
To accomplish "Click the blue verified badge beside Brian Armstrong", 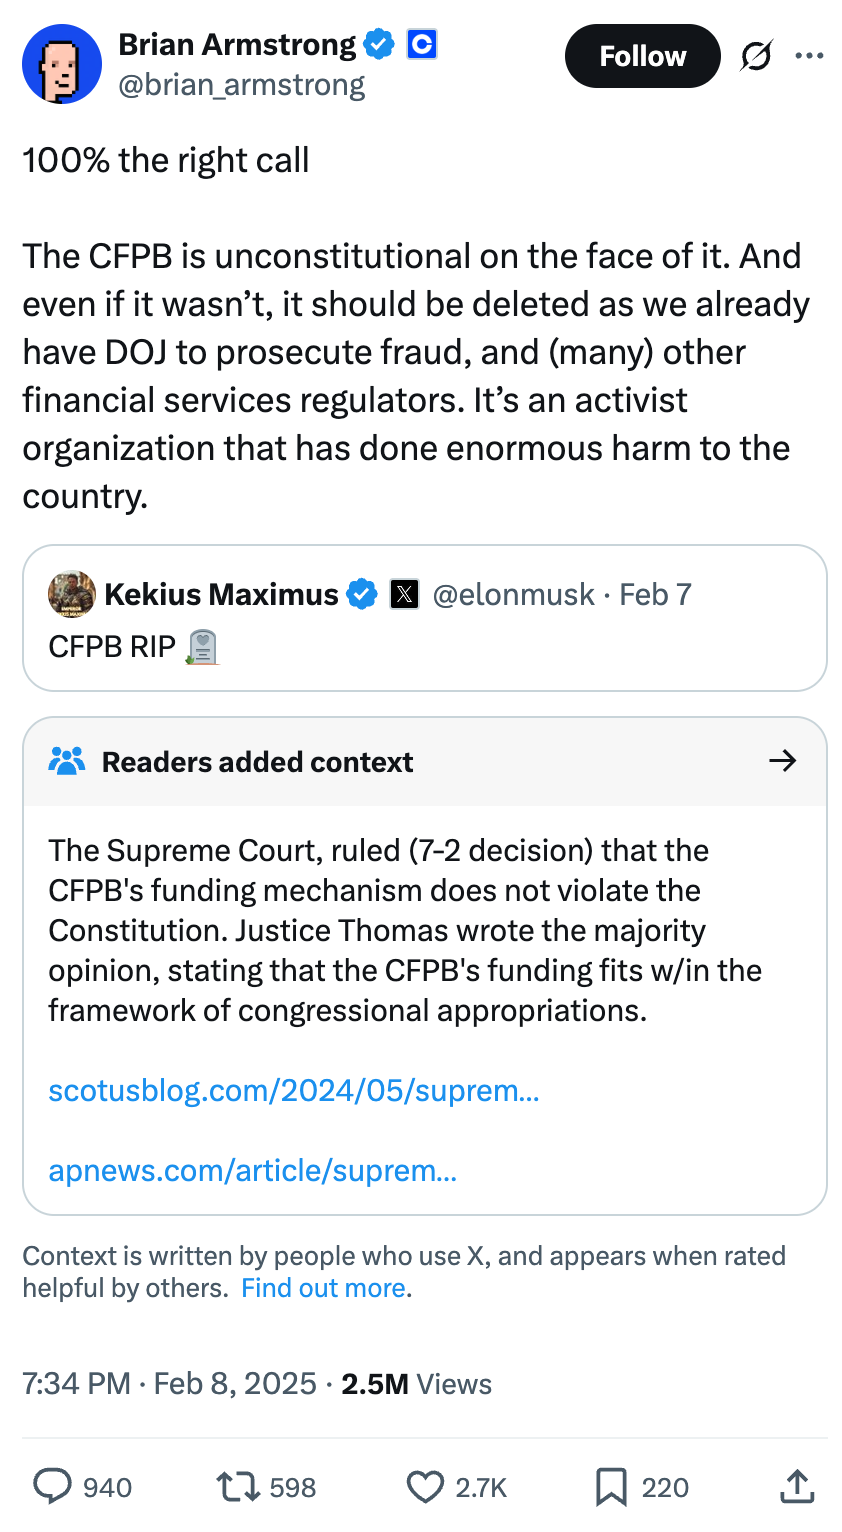I will 379,45.
